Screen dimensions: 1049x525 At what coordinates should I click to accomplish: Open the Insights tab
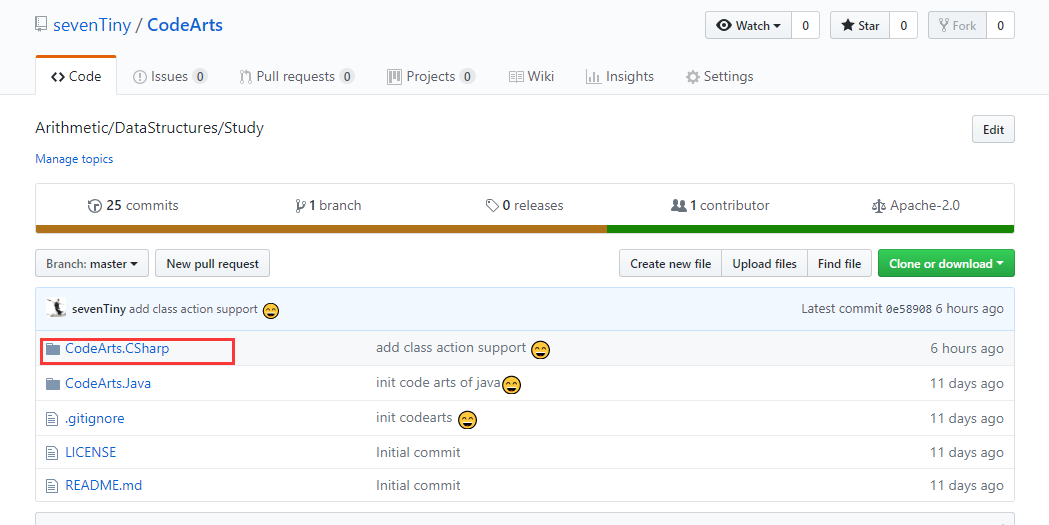(x=619, y=77)
